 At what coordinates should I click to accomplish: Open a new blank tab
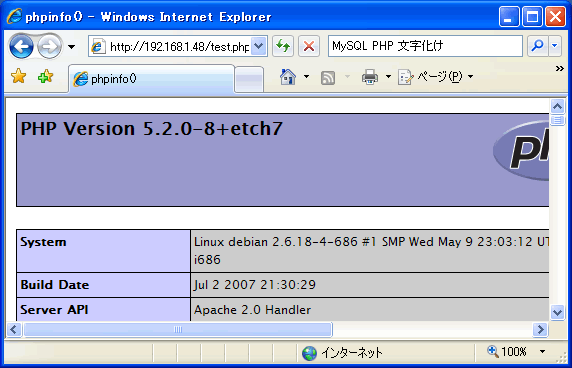249,79
